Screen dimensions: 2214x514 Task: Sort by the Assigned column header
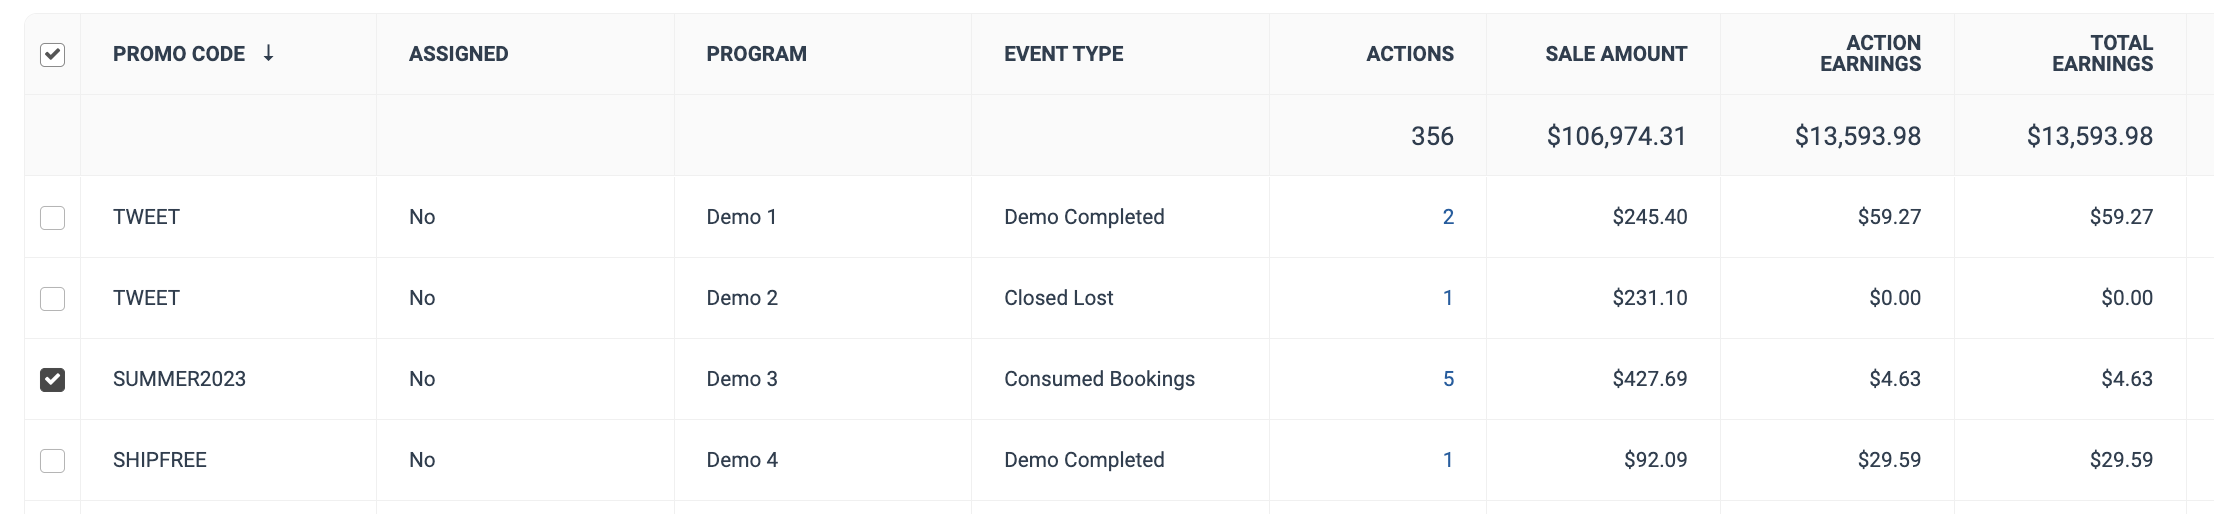[458, 54]
